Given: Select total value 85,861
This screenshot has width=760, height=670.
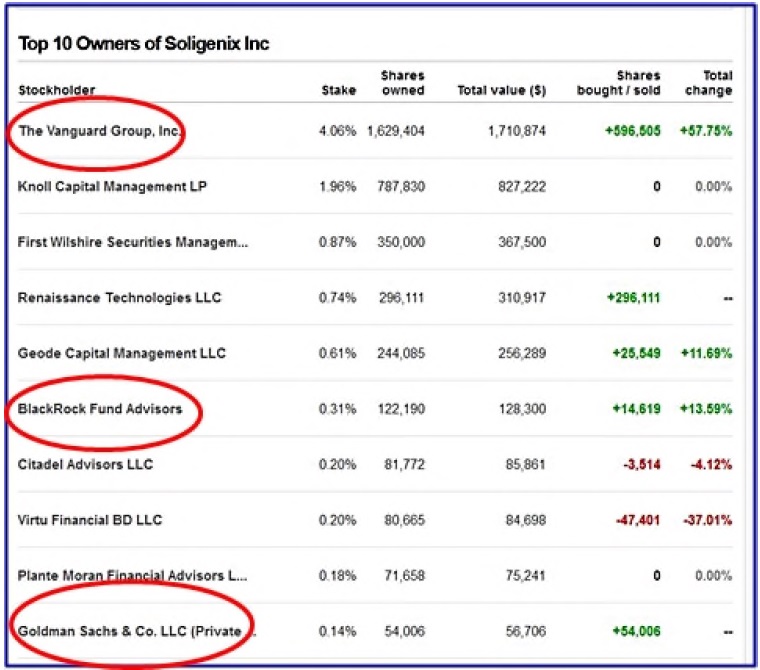Looking at the screenshot, I should tap(525, 464).
